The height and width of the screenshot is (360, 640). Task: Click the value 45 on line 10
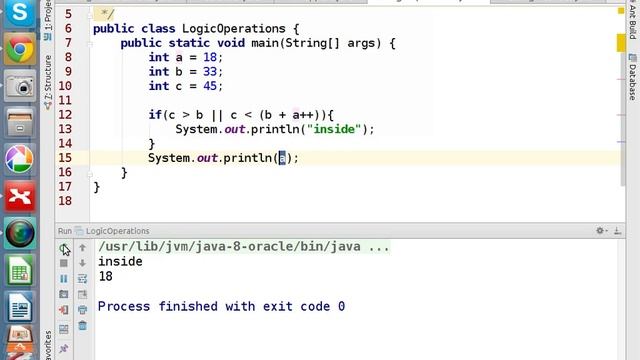[x=210, y=86]
